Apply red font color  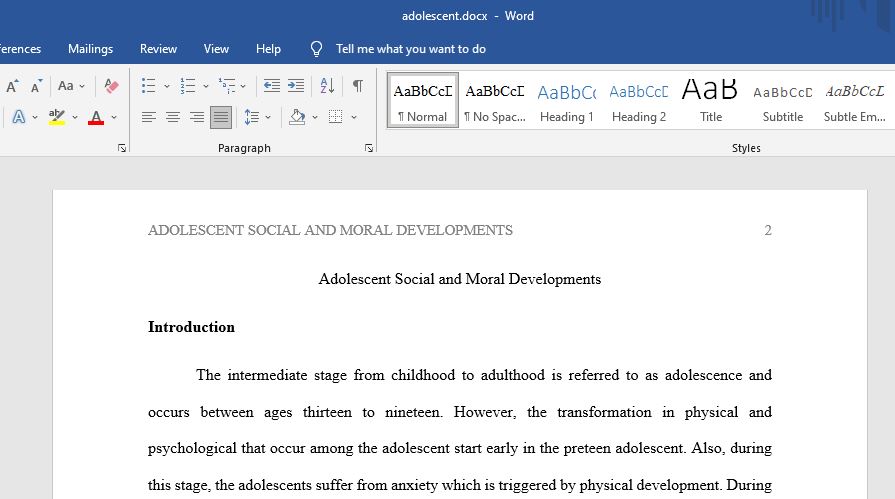click(x=96, y=117)
